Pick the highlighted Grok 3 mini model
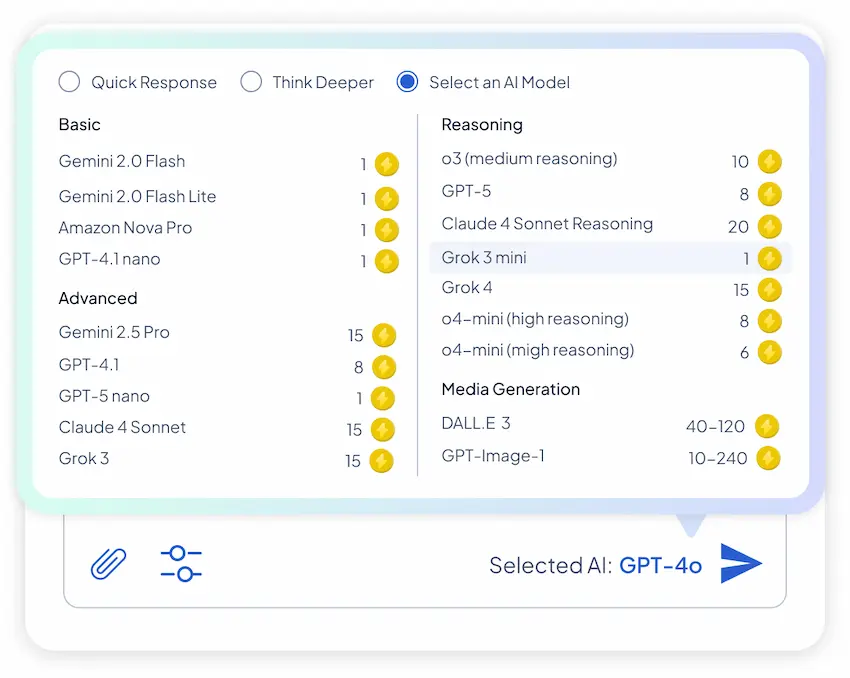 (x=610, y=258)
